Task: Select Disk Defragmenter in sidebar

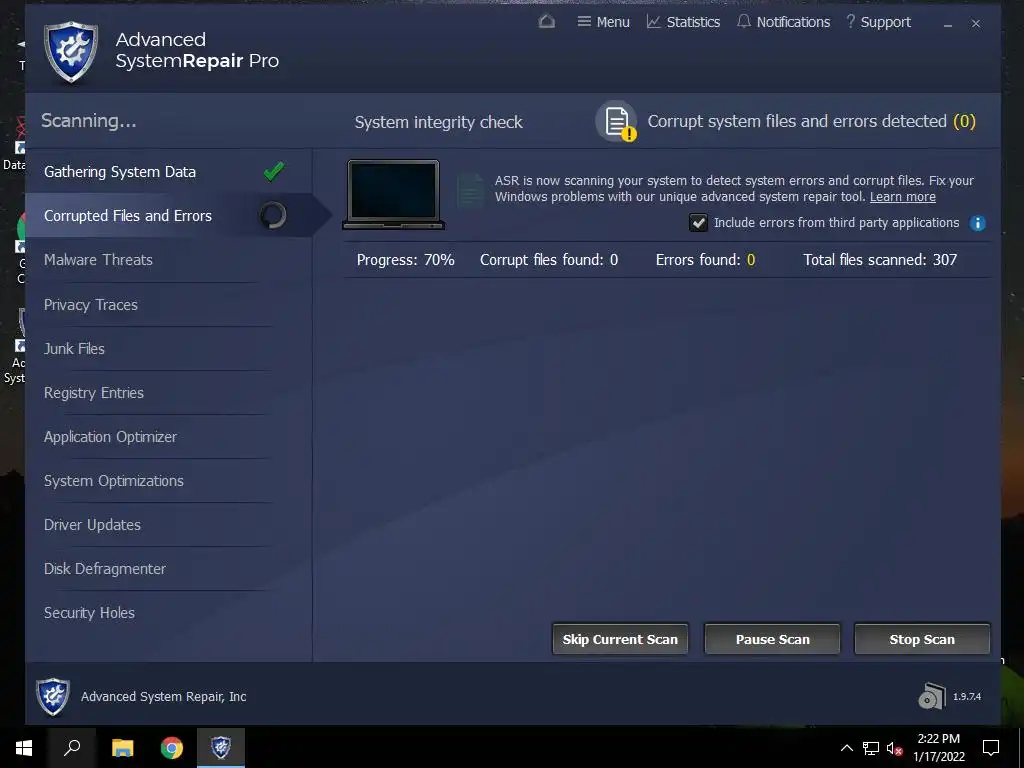Action: [104, 569]
